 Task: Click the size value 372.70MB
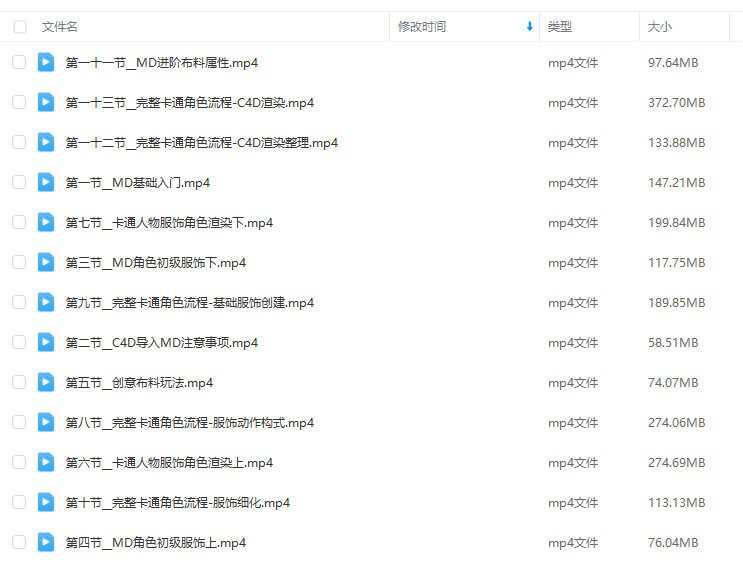[677, 102]
